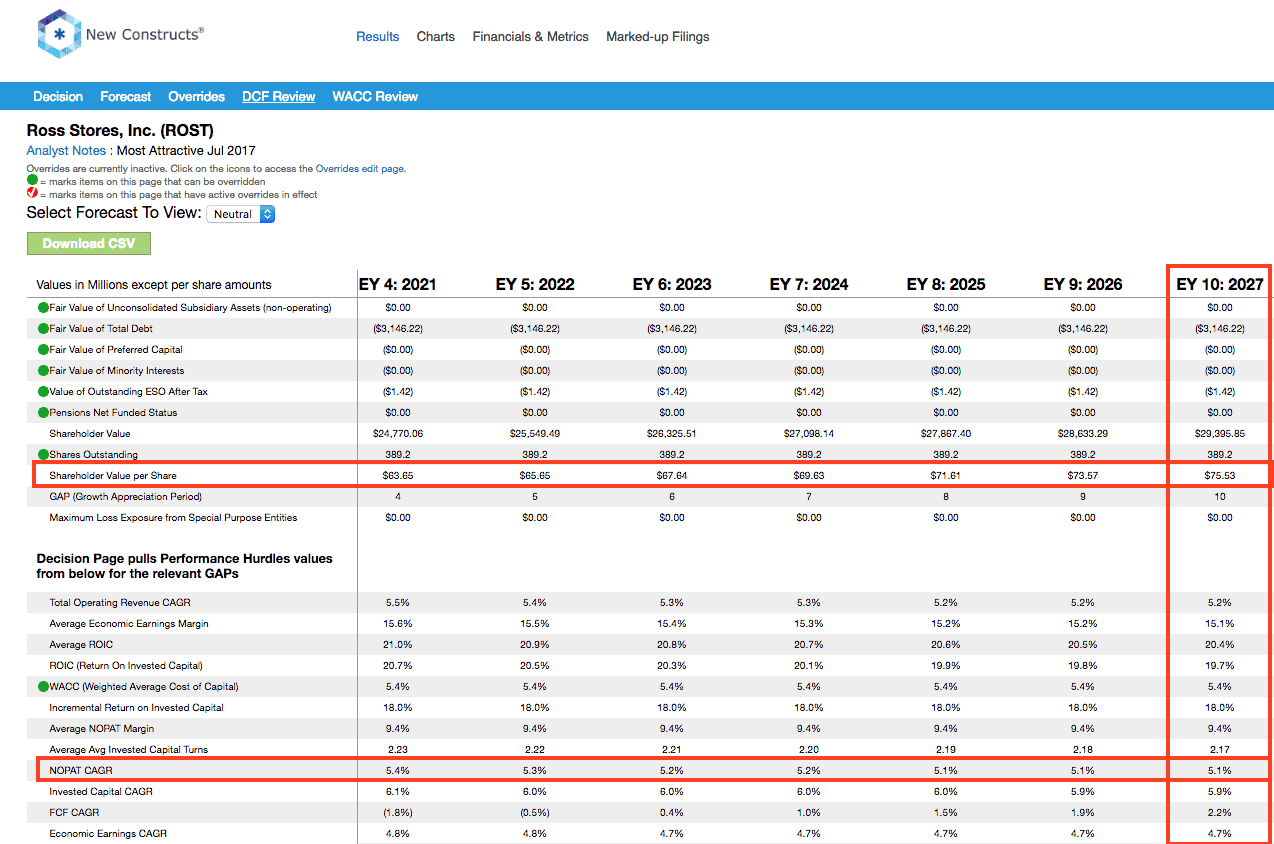Click Shareholder Value per Share $63.65 cell
Image resolution: width=1274 pixels, height=844 pixels.
coord(398,475)
